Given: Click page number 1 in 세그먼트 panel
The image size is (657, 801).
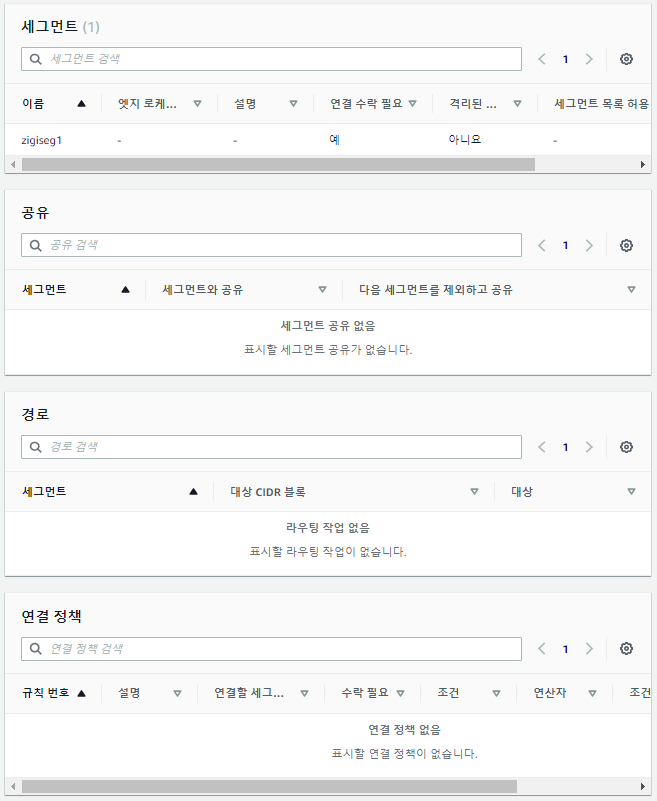Looking at the screenshot, I should coord(566,59).
